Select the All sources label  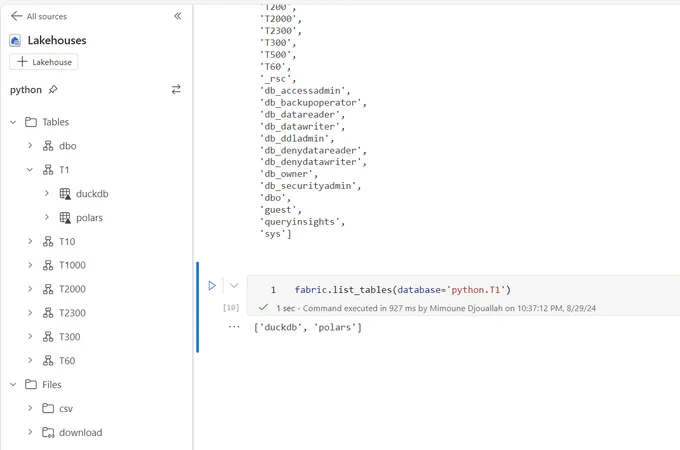[47, 16]
